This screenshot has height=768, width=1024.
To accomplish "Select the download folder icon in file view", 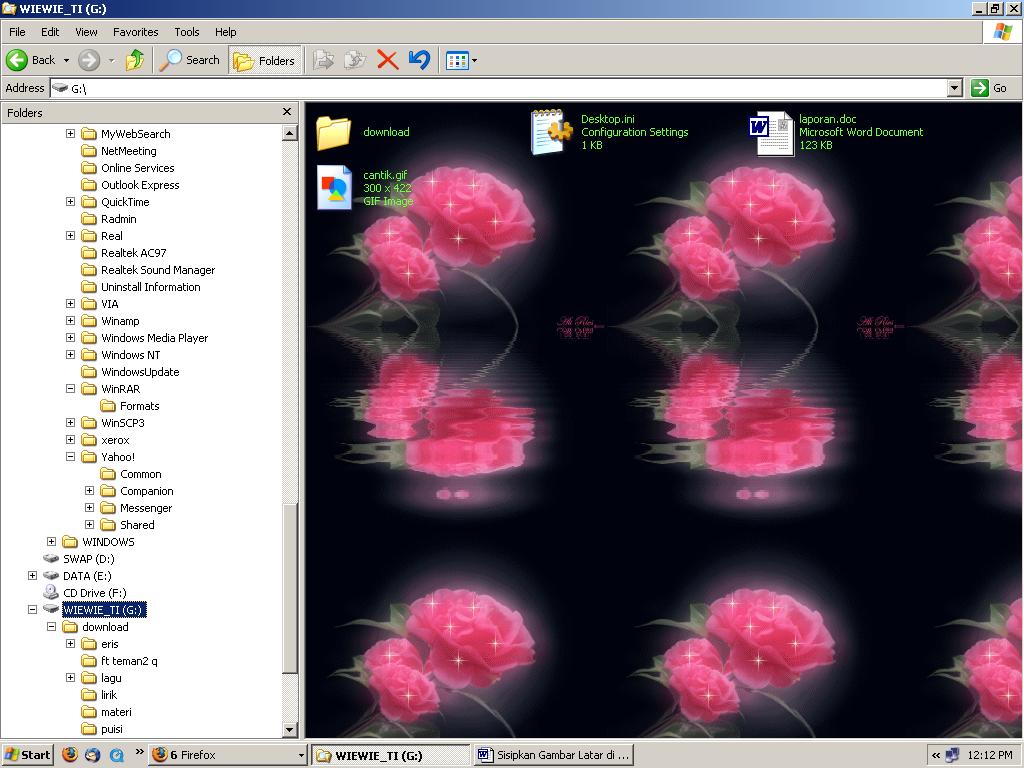I will pyautogui.click(x=334, y=133).
